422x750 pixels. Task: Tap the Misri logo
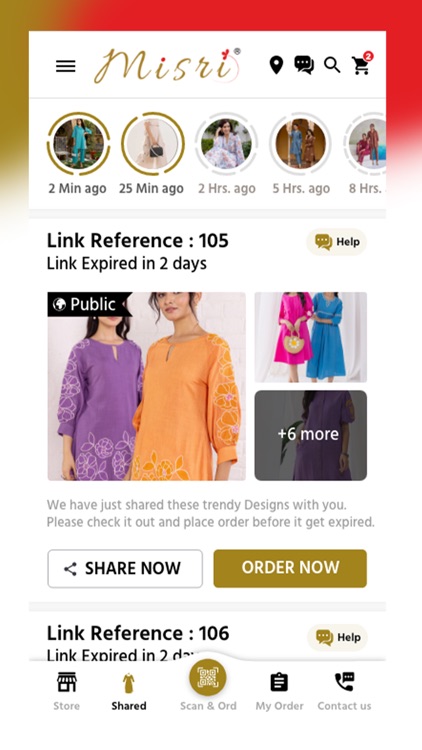167,66
